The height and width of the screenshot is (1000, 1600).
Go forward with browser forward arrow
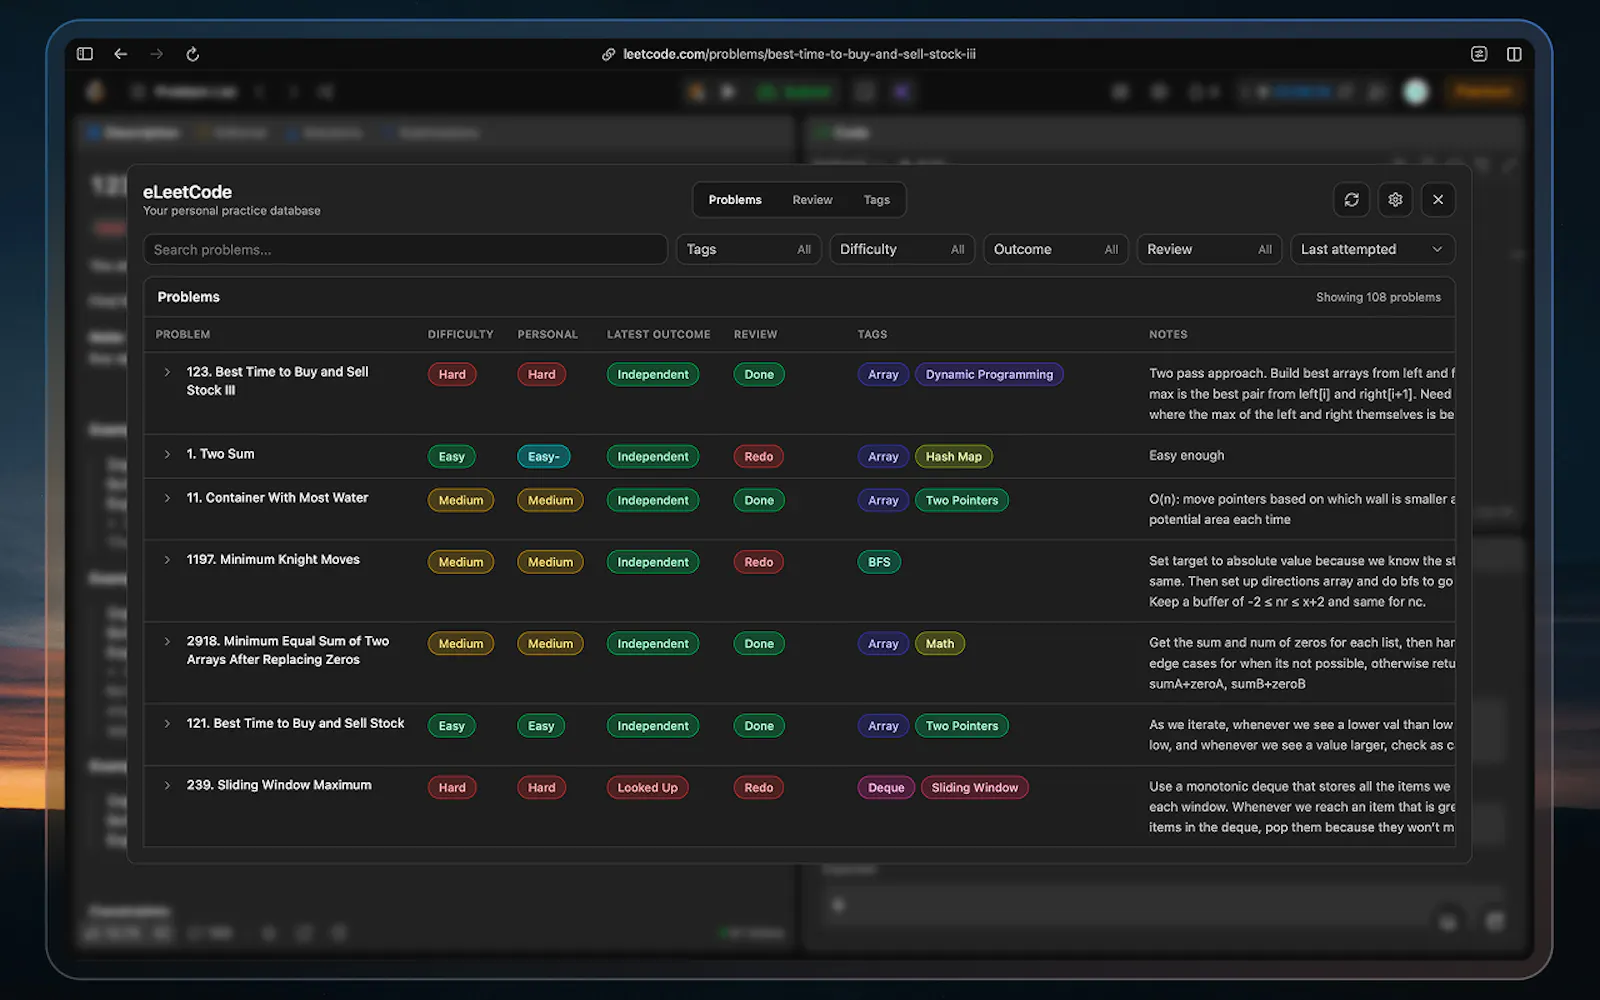(x=157, y=54)
